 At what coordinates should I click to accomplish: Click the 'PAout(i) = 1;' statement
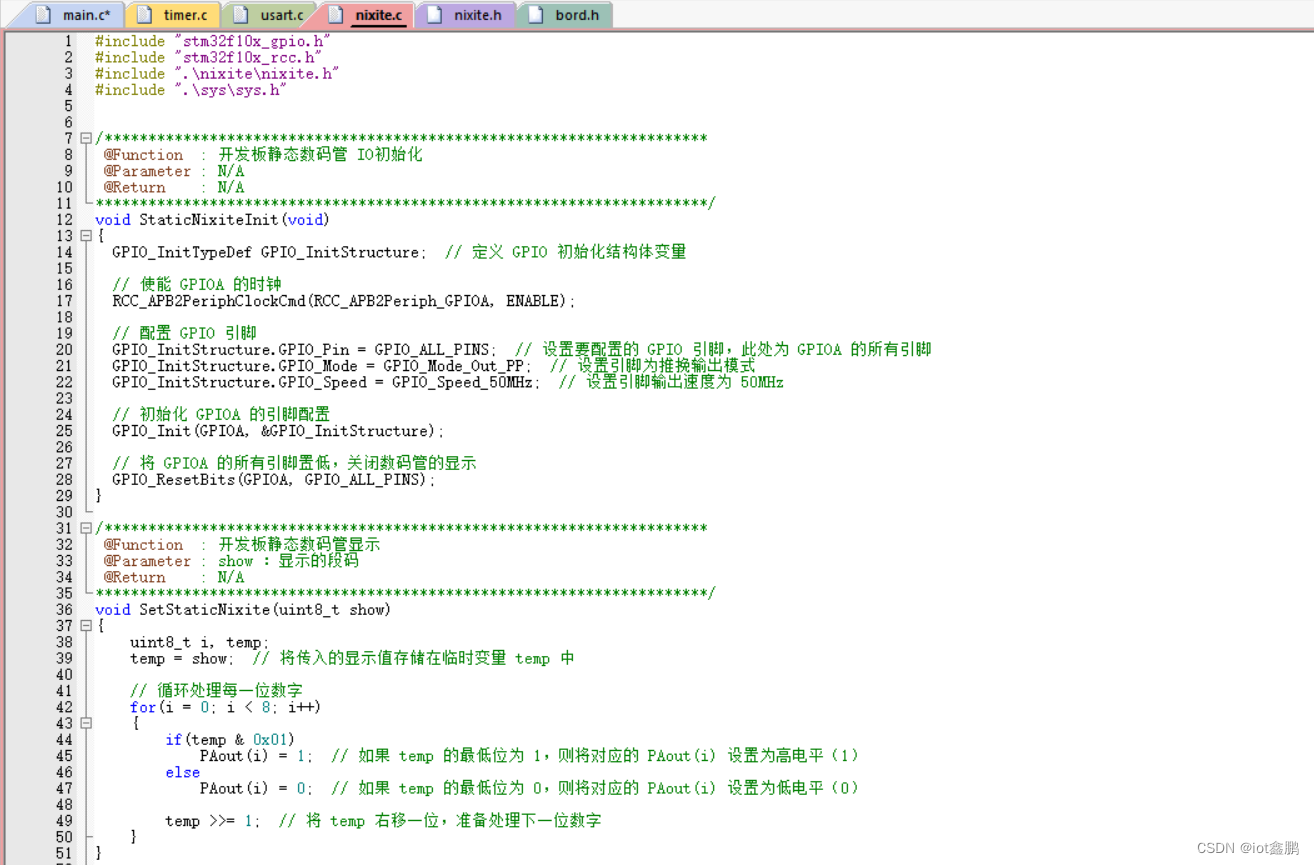[256, 756]
